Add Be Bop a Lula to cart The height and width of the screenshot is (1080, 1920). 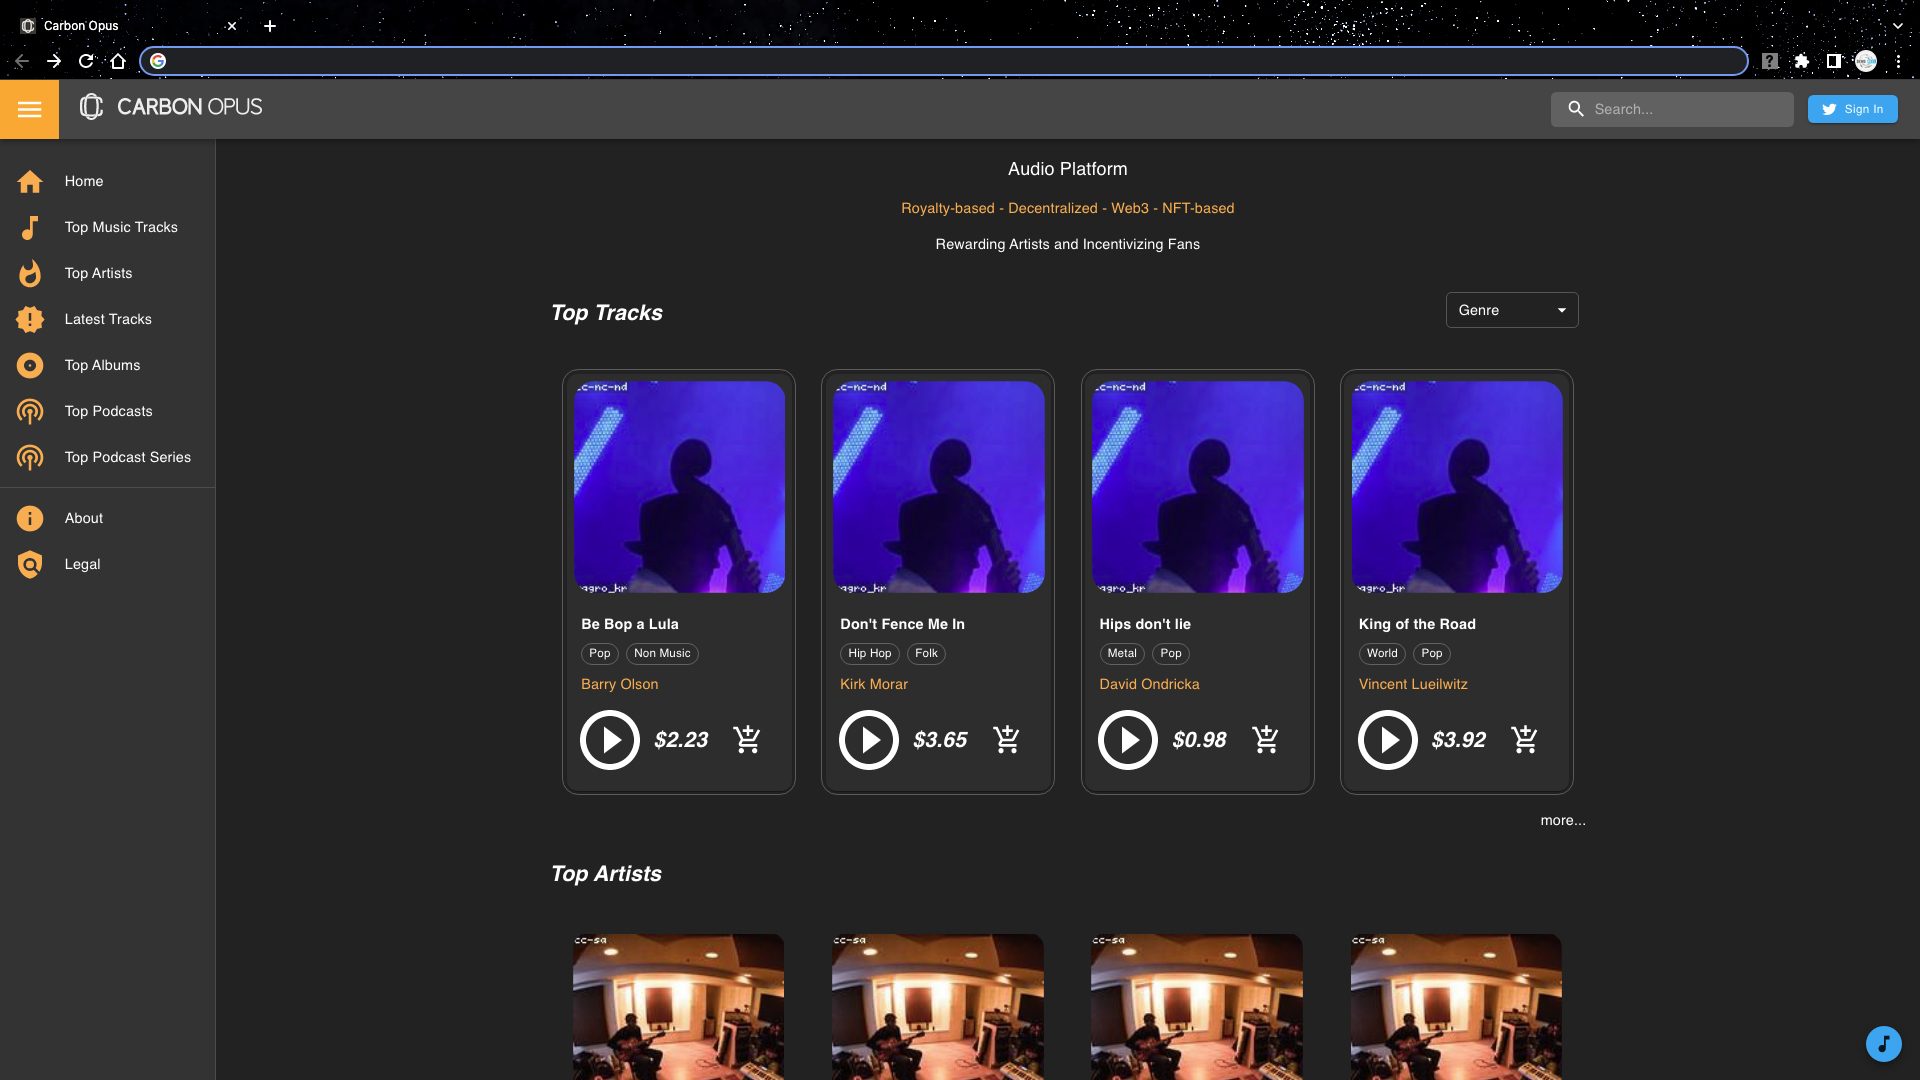747,740
